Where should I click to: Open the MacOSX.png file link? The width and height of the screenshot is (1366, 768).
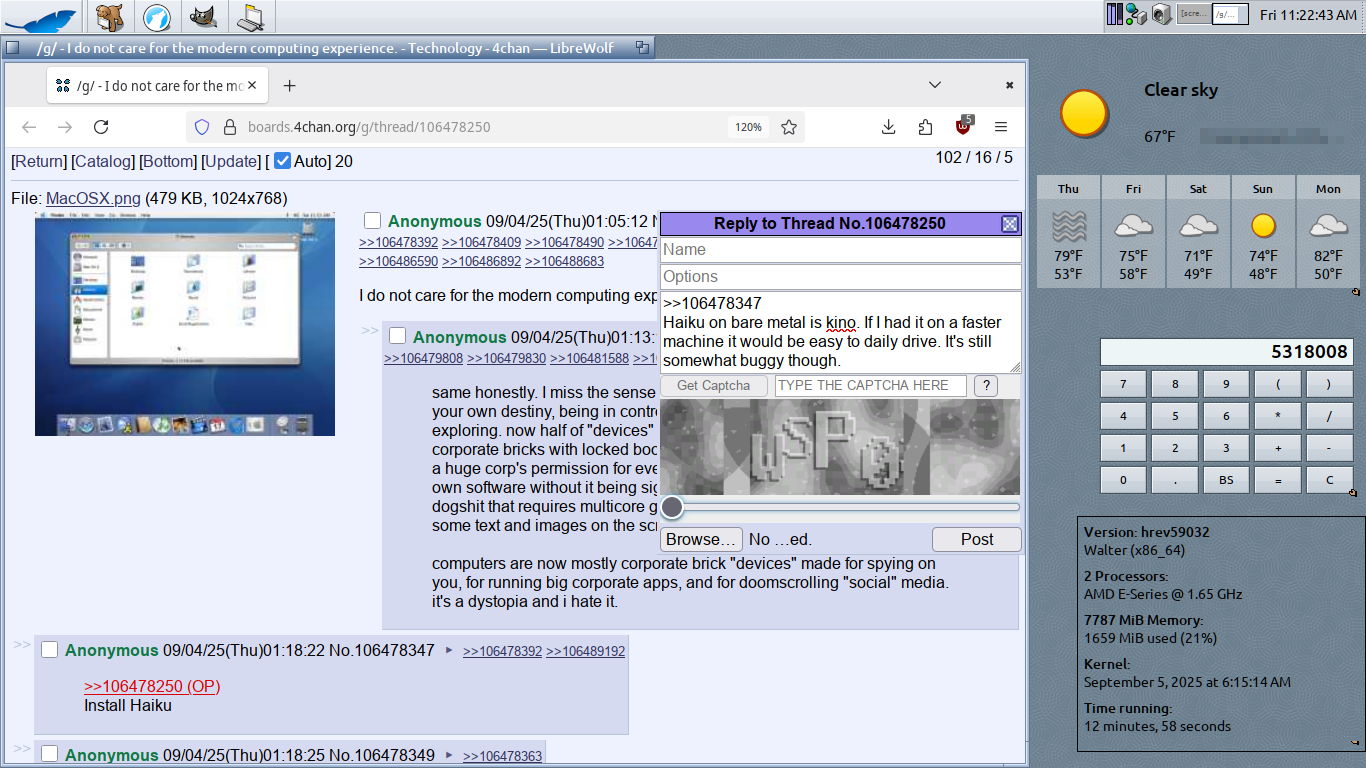click(93, 198)
